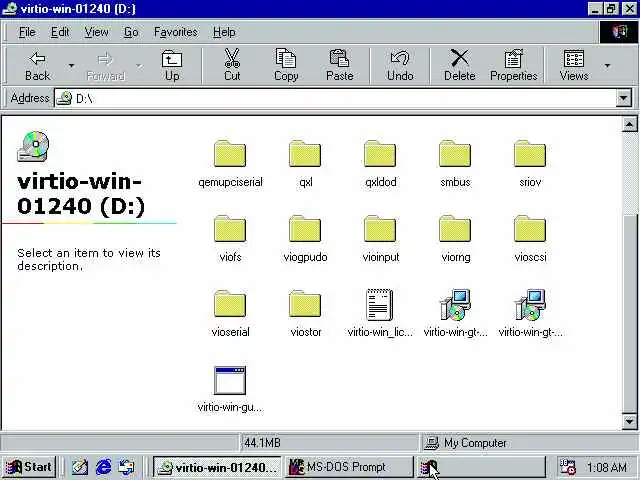The height and width of the screenshot is (480, 640).
Task: Go up one folder level with Up
Action: [172, 66]
